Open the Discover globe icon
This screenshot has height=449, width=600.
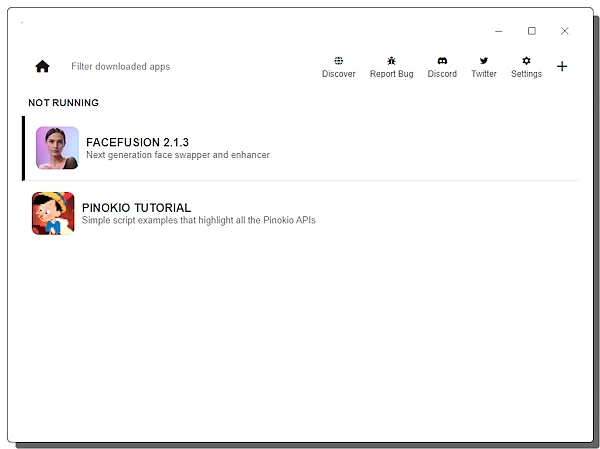pos(338,60)
